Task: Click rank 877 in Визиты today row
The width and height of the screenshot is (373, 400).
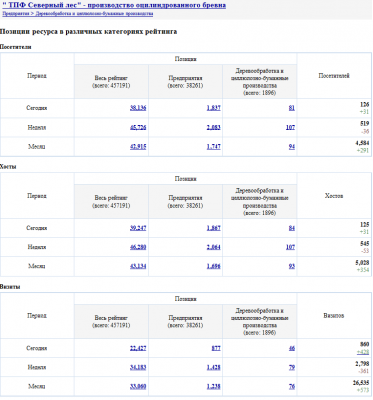Action: (216, 348)
